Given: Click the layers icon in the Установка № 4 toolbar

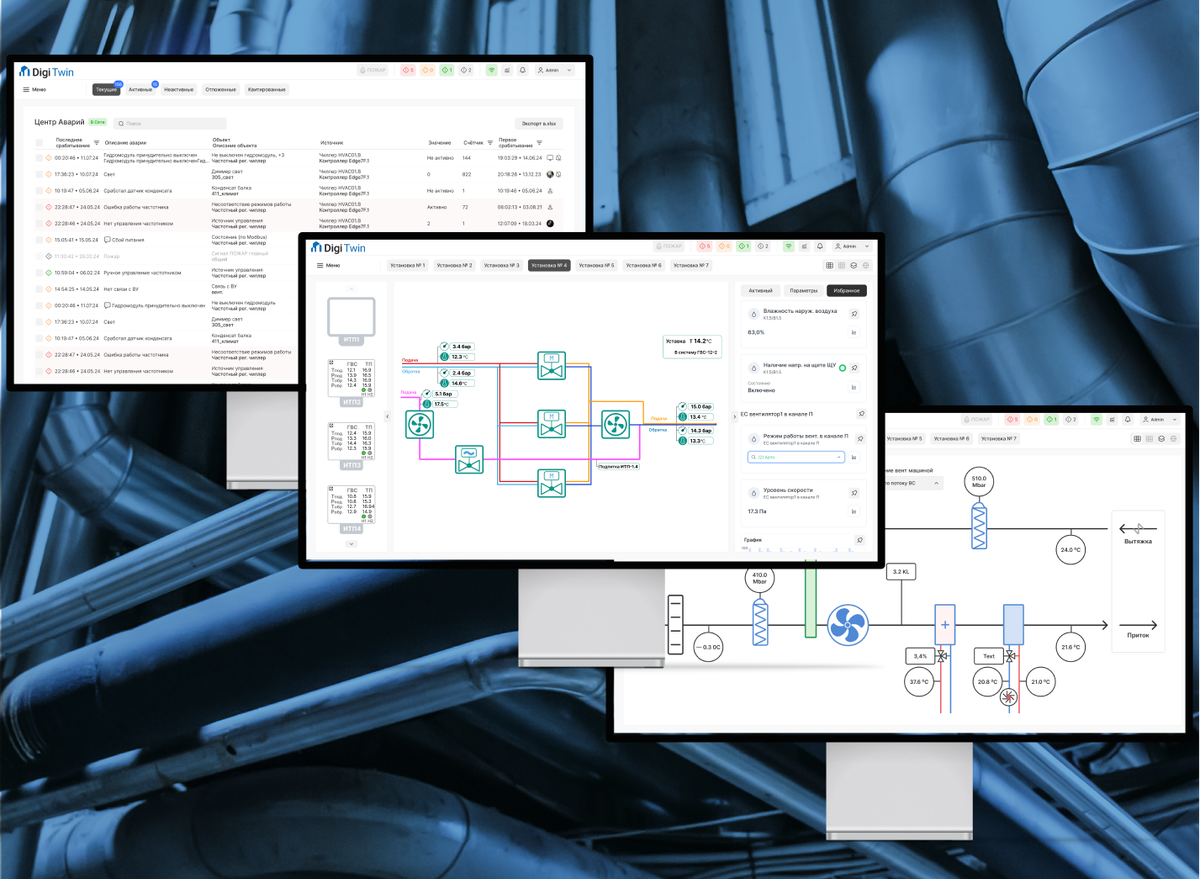Looking at the screenshot, I should click(x=853, y=266).
